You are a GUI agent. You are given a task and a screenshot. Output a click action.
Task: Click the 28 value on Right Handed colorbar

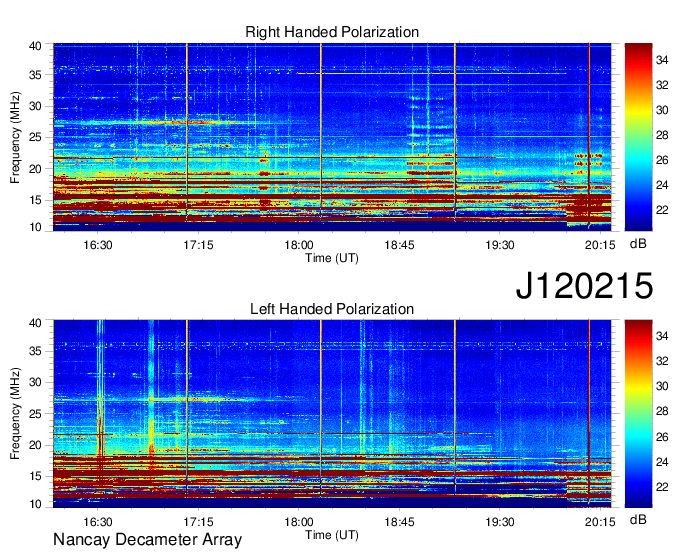tap(662, 135)
